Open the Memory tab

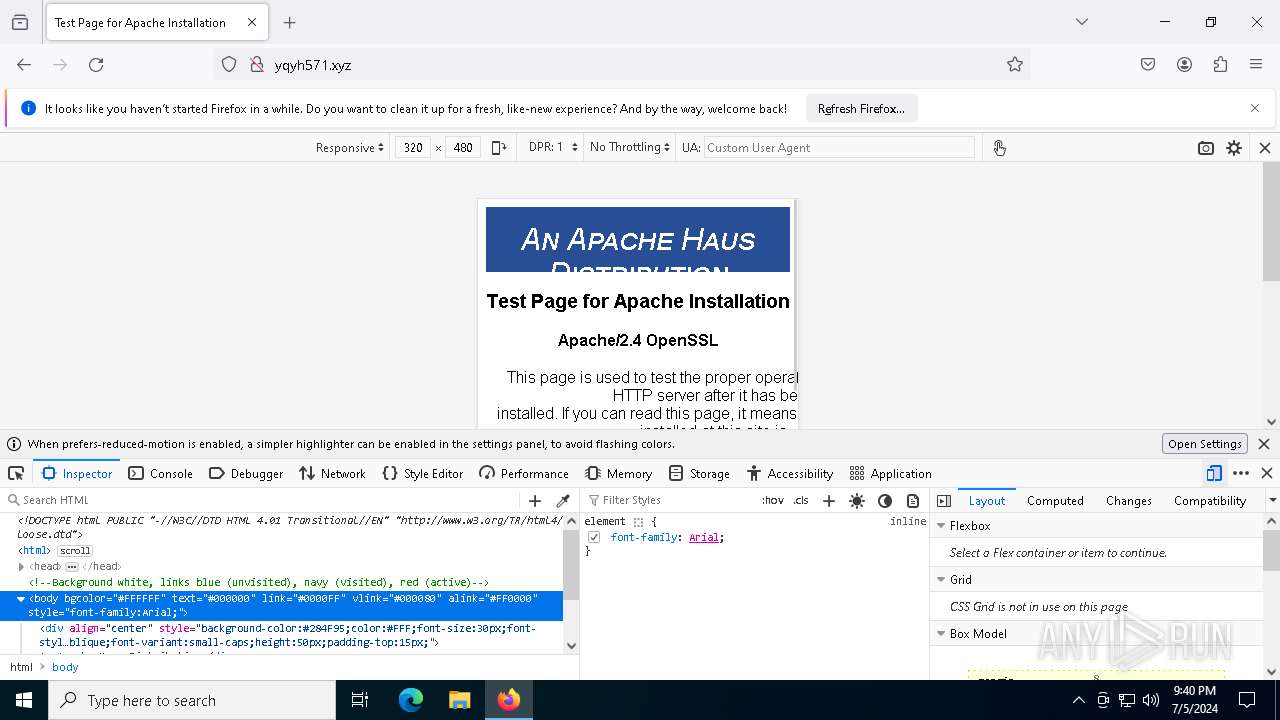click(619, 473)
